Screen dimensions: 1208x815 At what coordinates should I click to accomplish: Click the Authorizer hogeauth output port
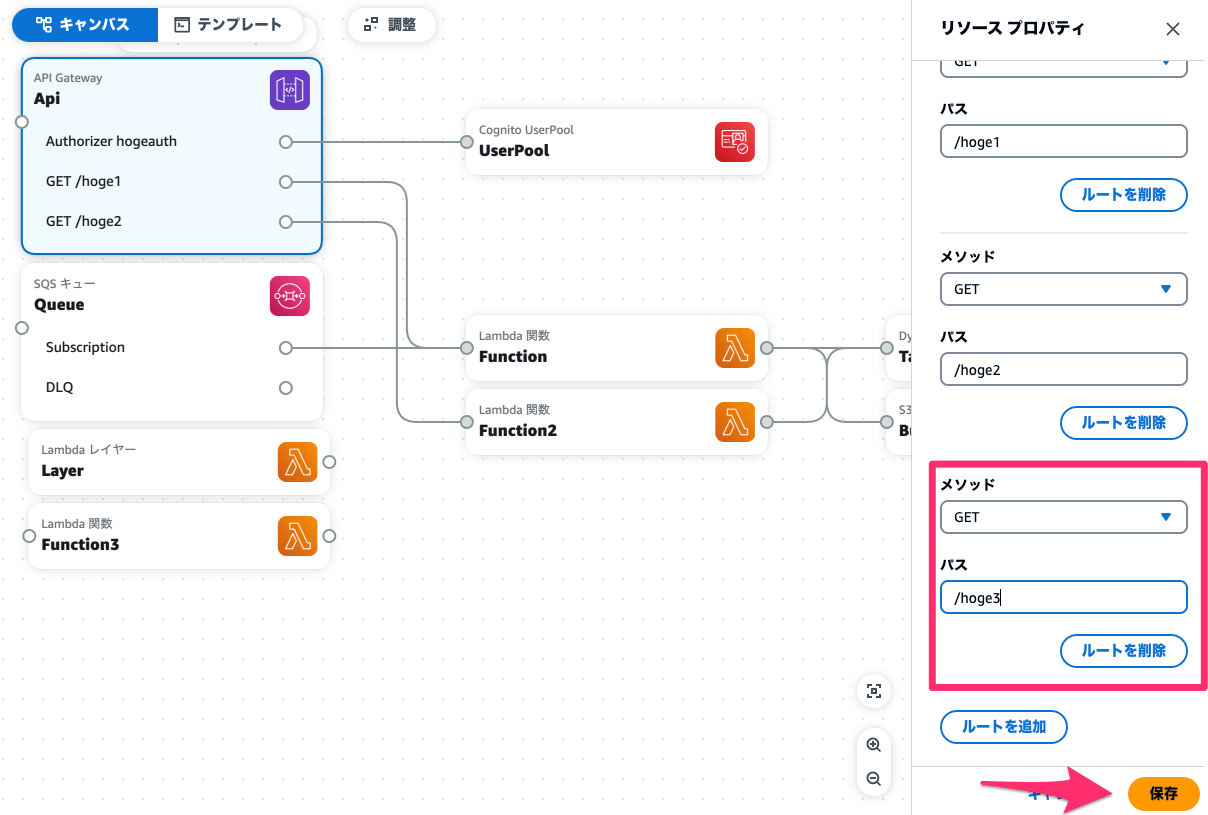tap(286, 142)
